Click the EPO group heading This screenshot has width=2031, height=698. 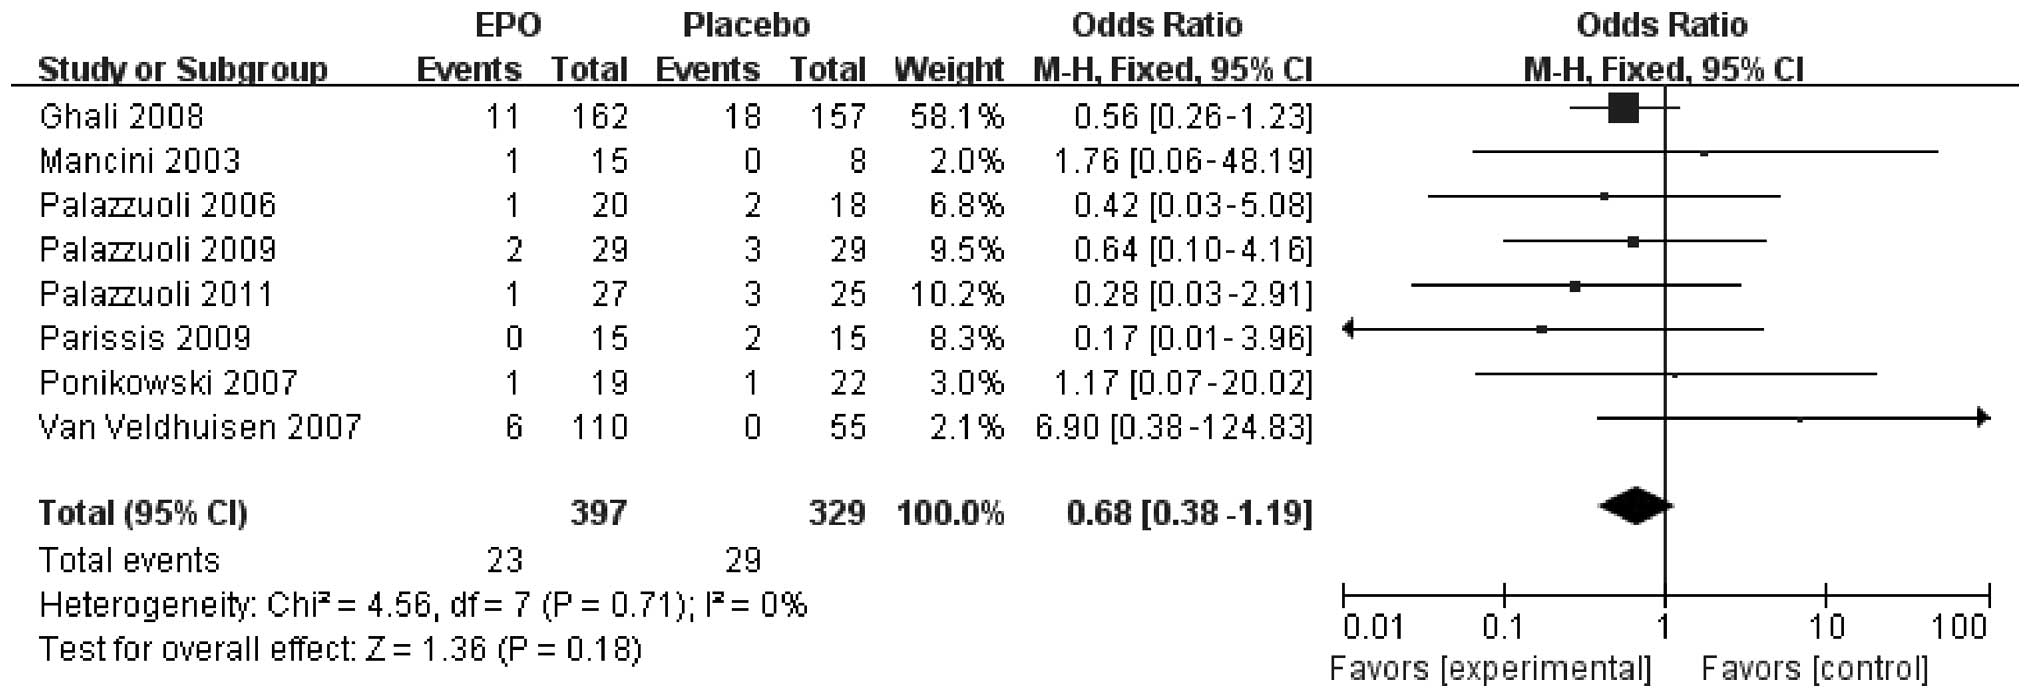click(508, 25)
